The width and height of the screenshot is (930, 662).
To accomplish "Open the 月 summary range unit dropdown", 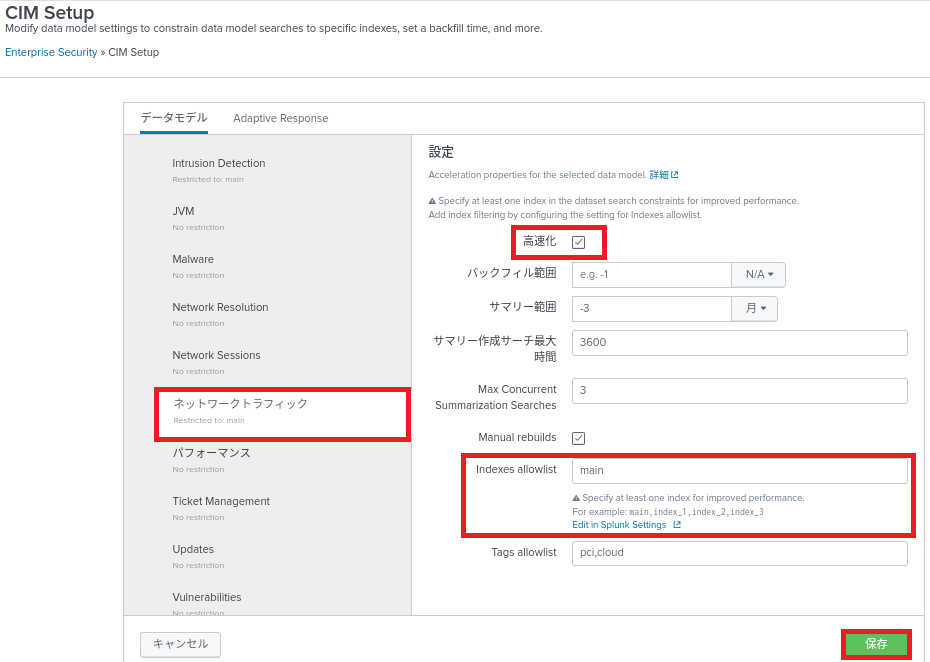I will 755,309.
